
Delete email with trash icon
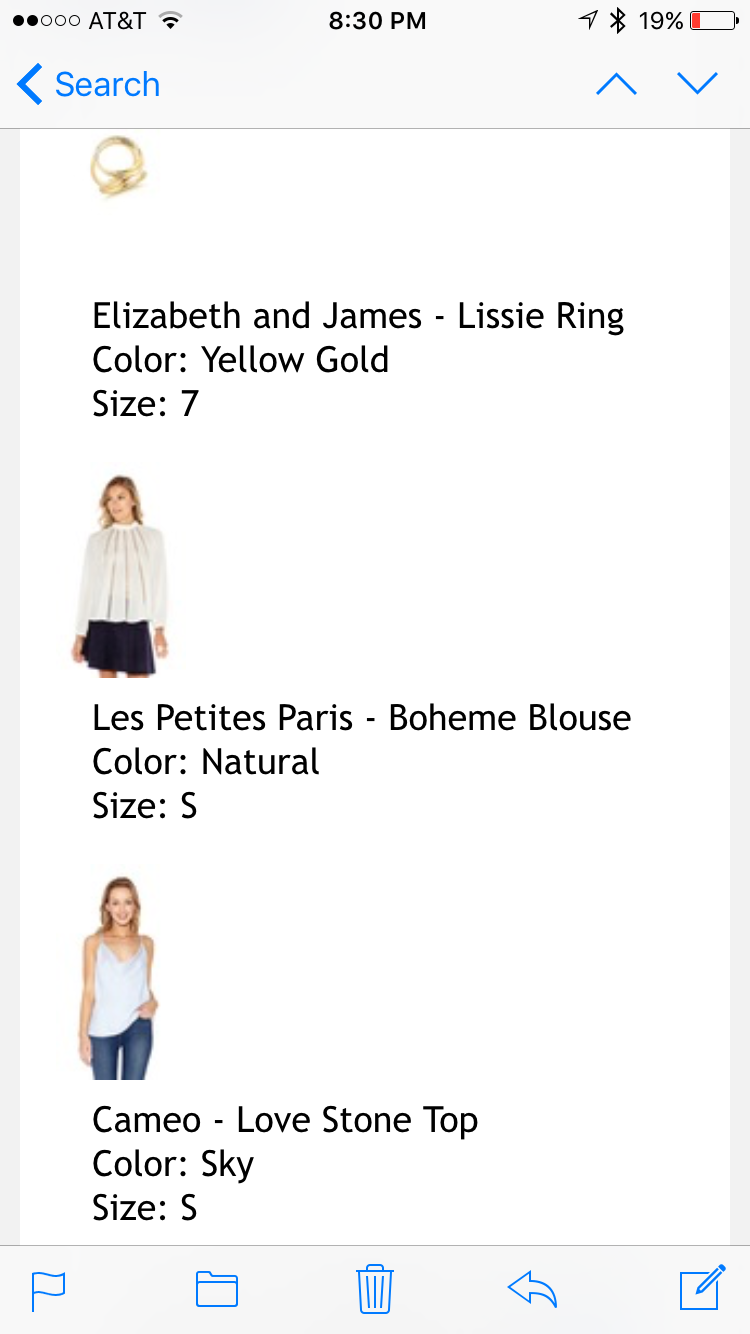374,1288
